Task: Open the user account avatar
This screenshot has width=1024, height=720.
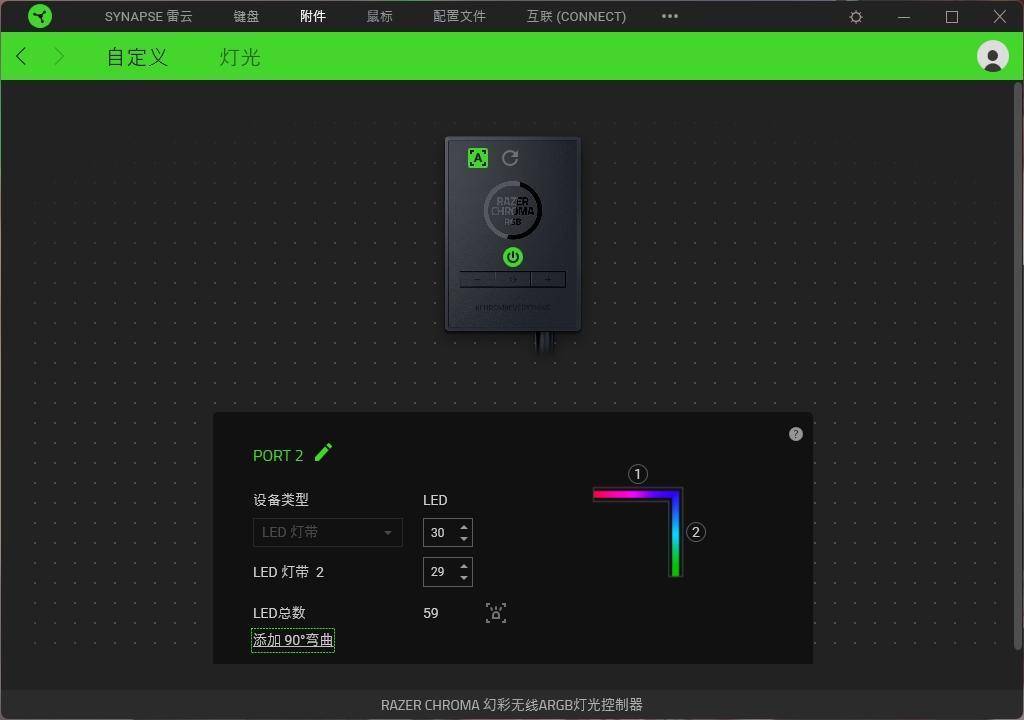Action: [993, 56]
